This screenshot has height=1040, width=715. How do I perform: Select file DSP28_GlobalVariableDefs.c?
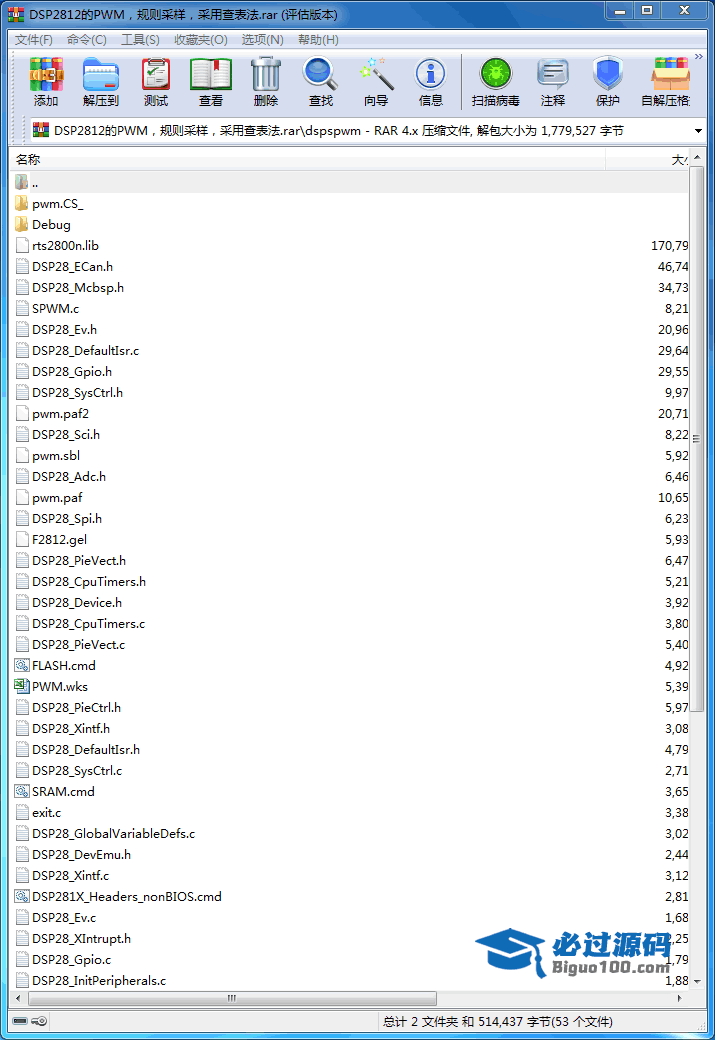pyautogui.click(x=113, y=834)
